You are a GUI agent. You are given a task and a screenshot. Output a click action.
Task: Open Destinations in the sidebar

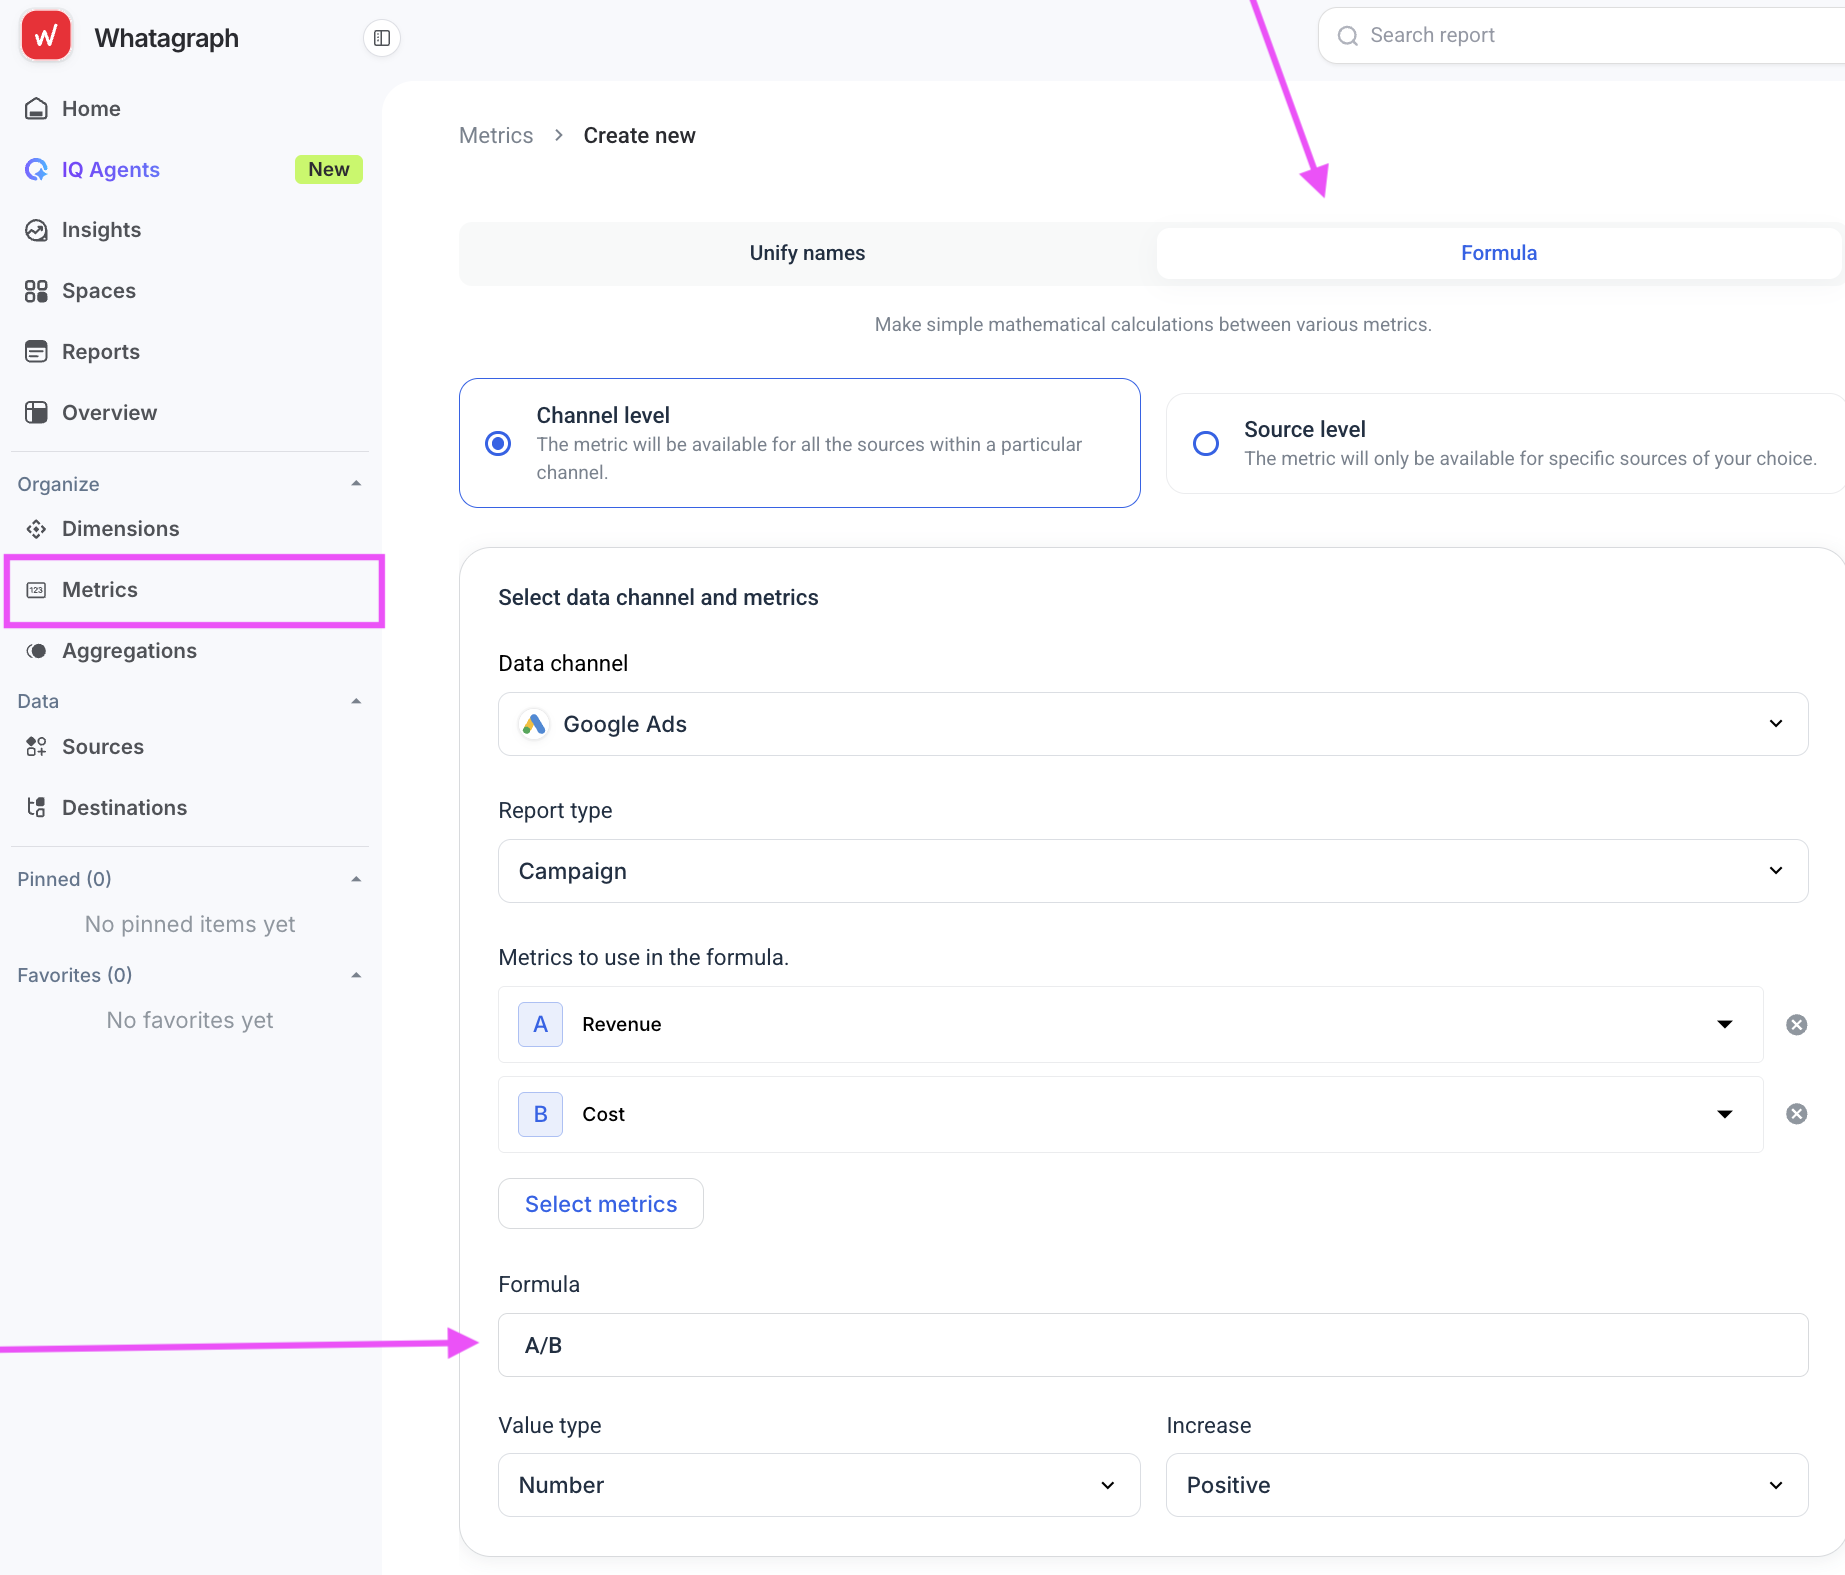click(x=124, y=808)
